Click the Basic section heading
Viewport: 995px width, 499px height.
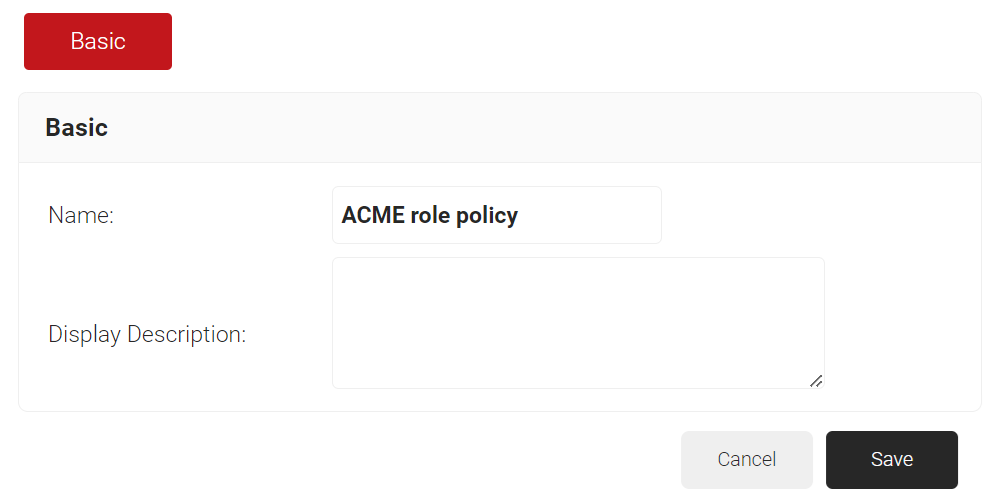tap(77, 128)
